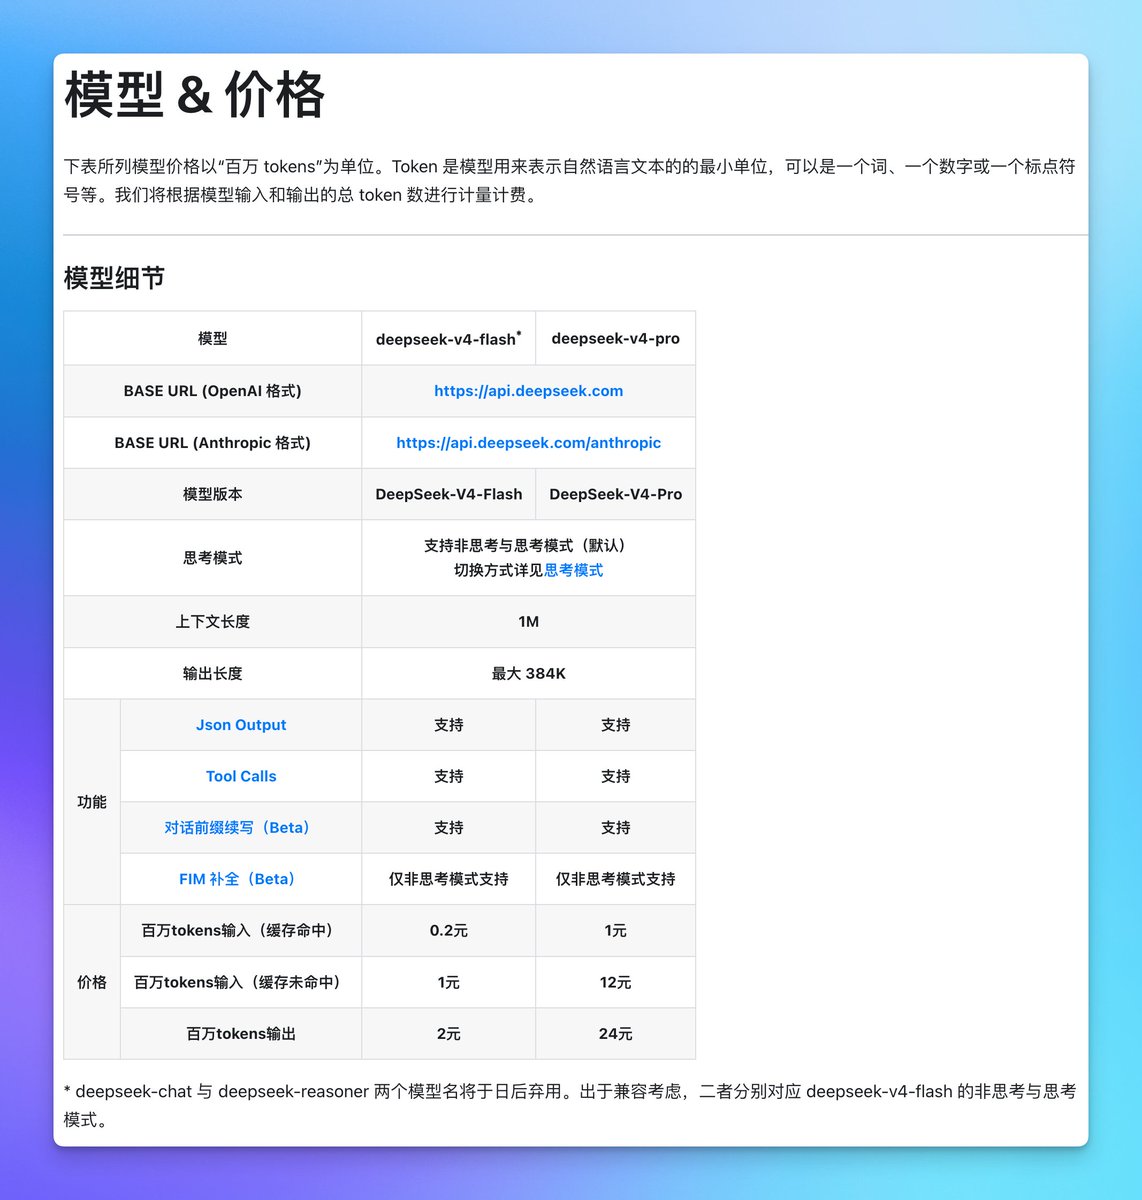Image resolution: width=1142 pixels, height=1200 pixels.
Task: Select the 最大 384K value
Action: pyautogui.click(x=528, y=673)
